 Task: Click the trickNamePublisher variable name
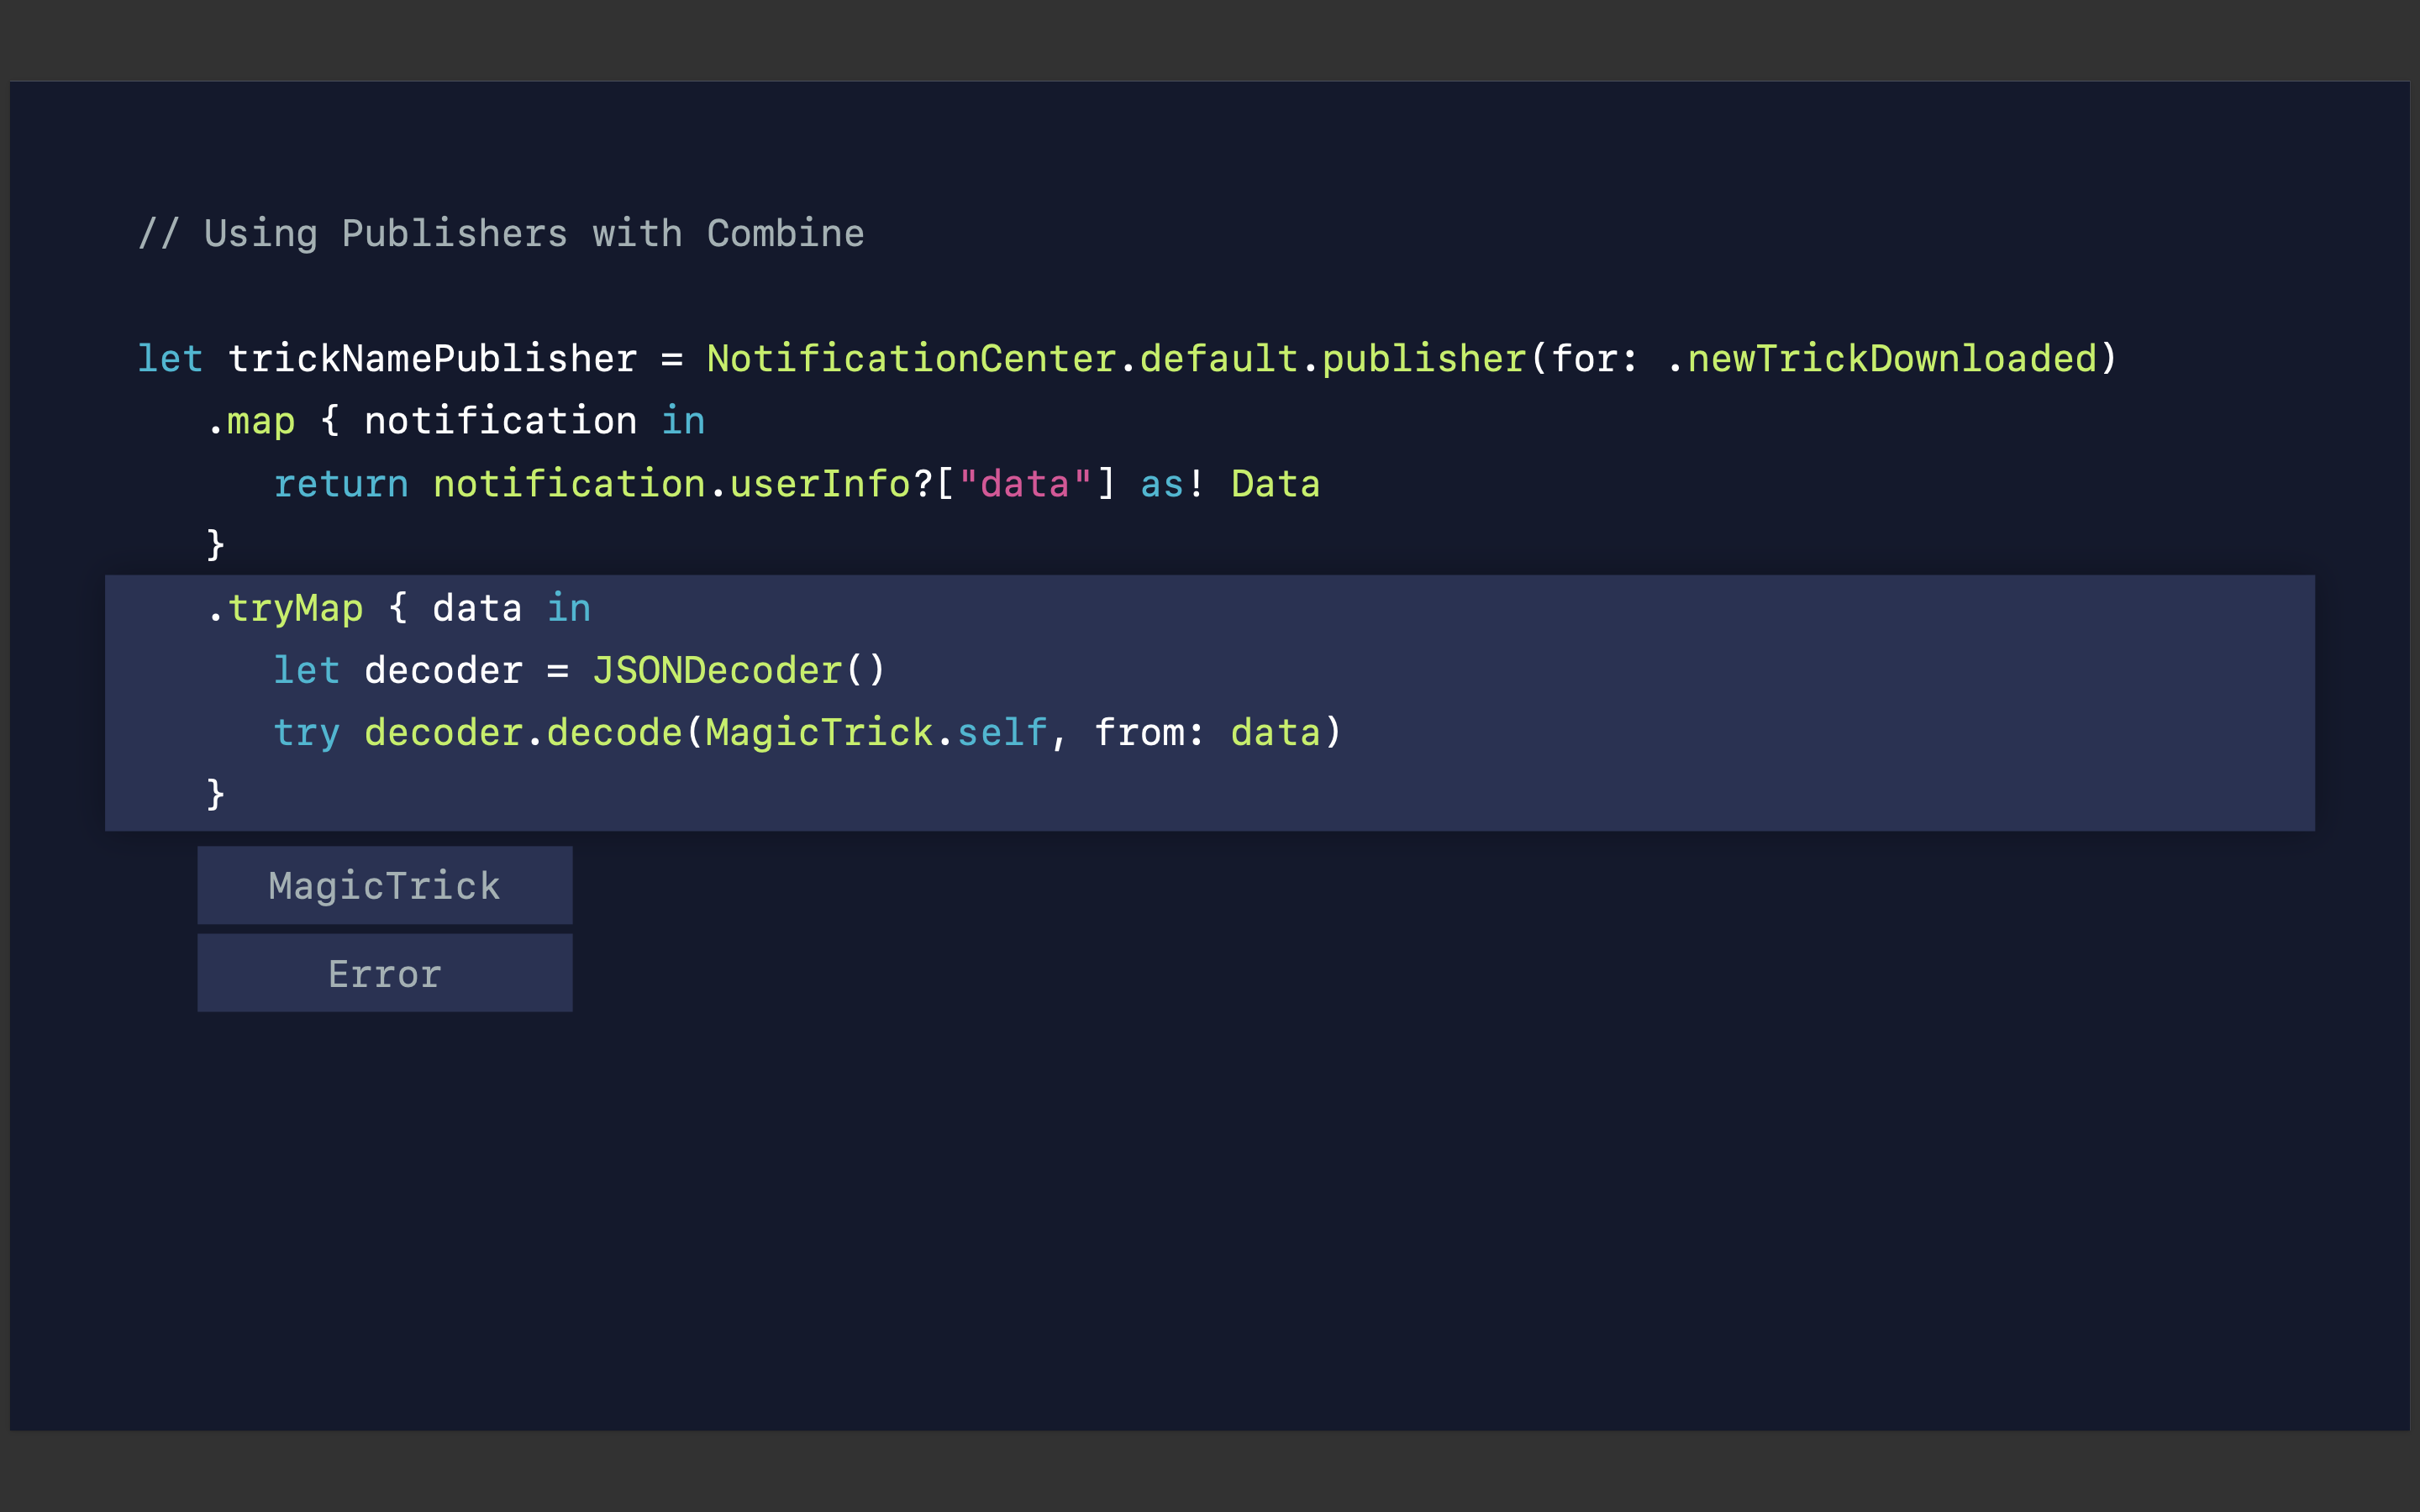click(432, 359)
